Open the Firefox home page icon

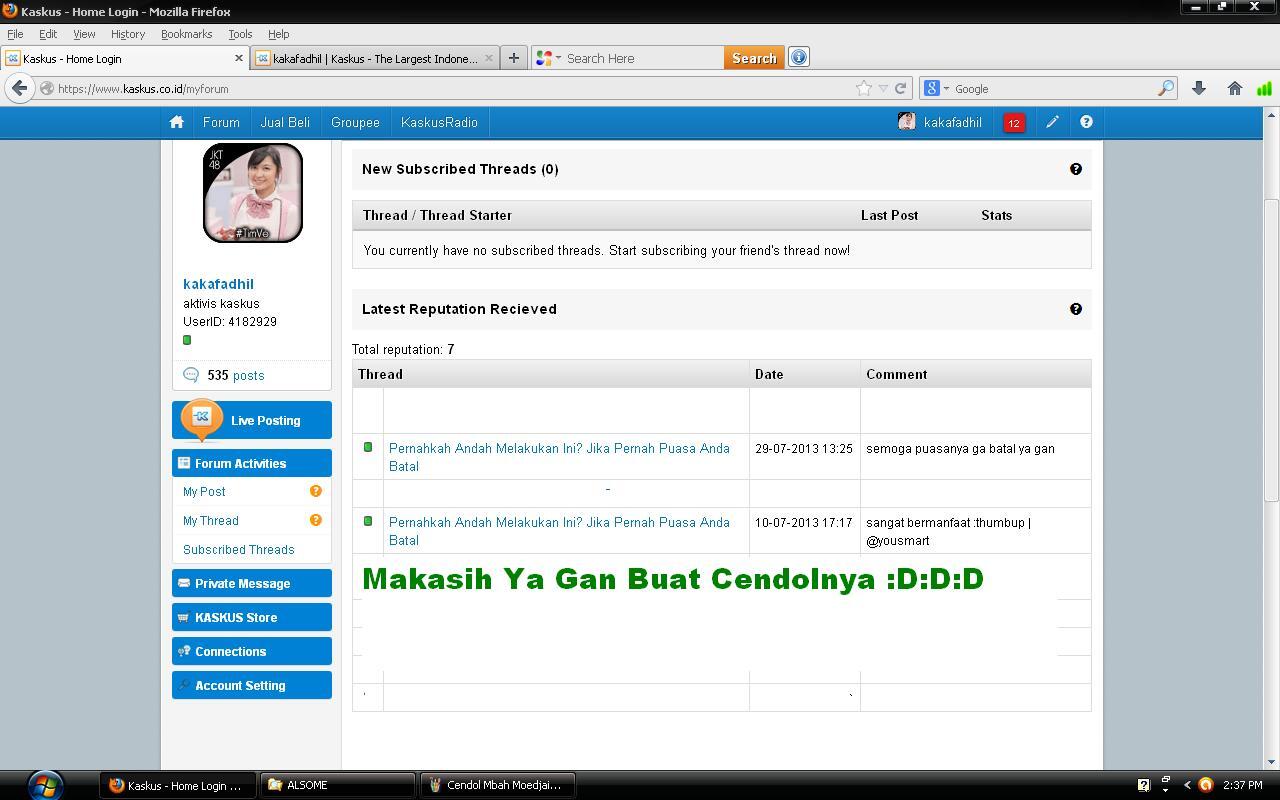tap(1235, 88)
